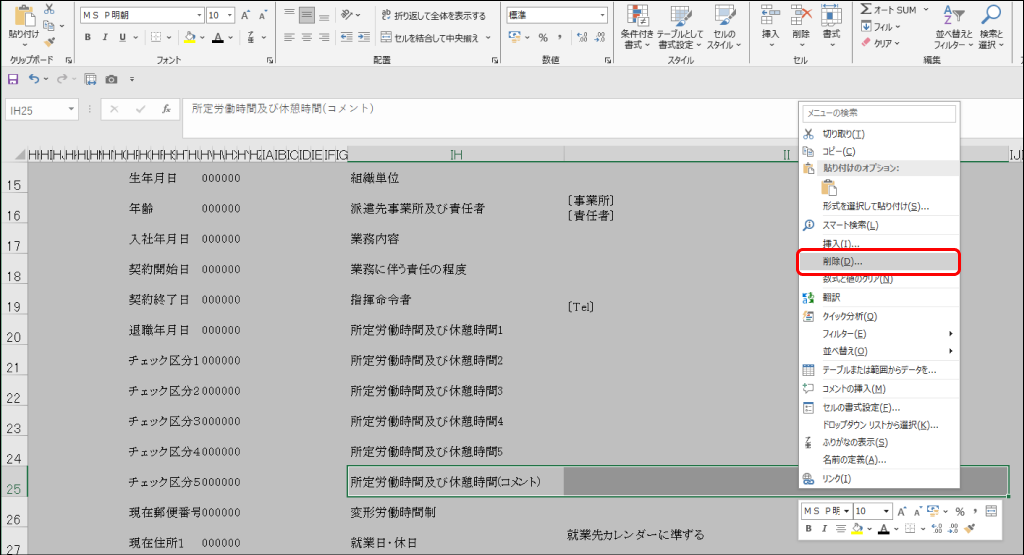1024x555 pixels.
Task: Select column header IH
Action: click(456, 155)
